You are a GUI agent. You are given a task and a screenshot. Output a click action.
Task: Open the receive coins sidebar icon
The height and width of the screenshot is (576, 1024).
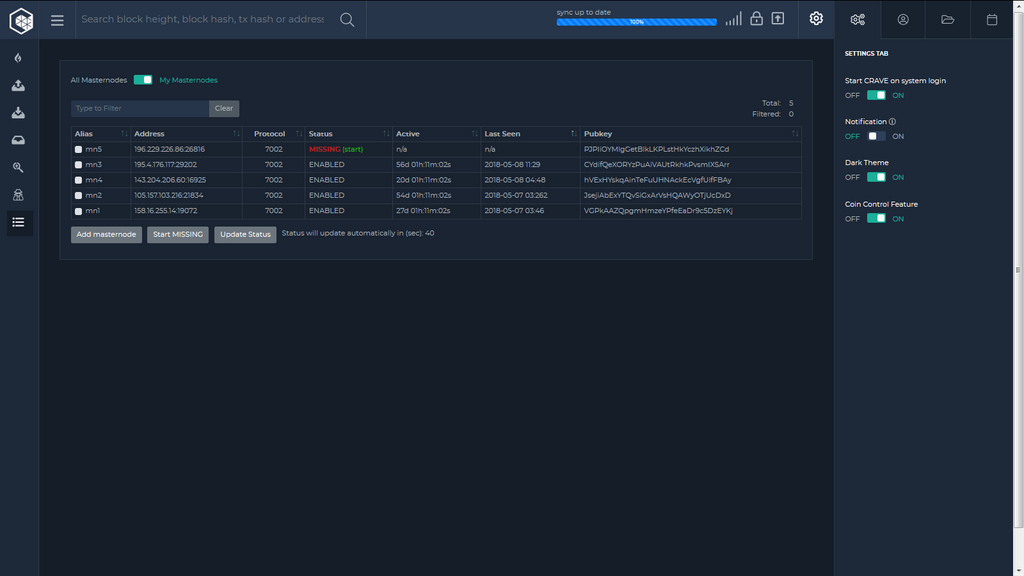tap(18, 112)
